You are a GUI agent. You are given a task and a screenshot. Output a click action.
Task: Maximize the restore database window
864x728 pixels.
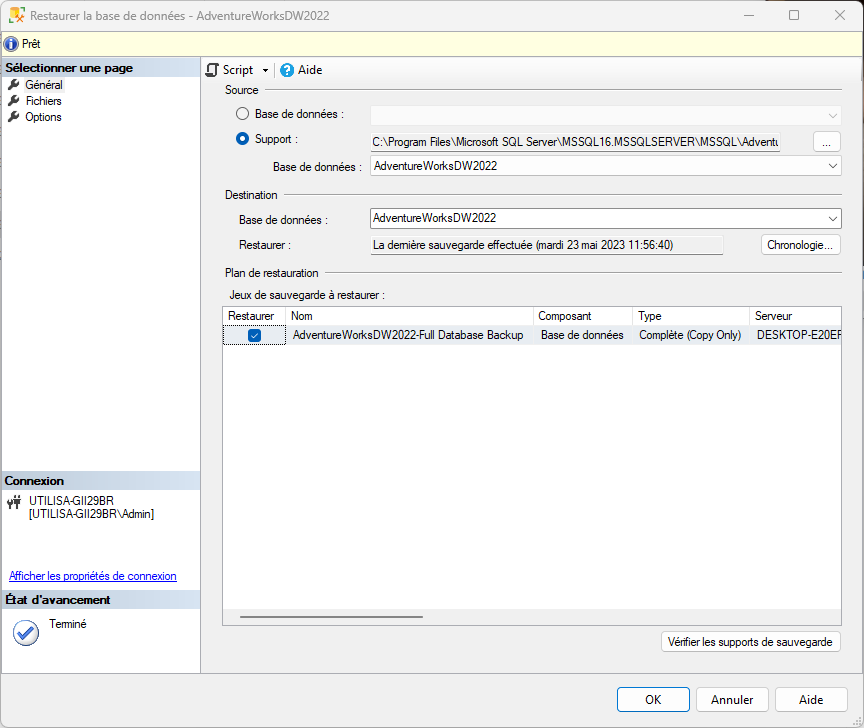(794, 15)
